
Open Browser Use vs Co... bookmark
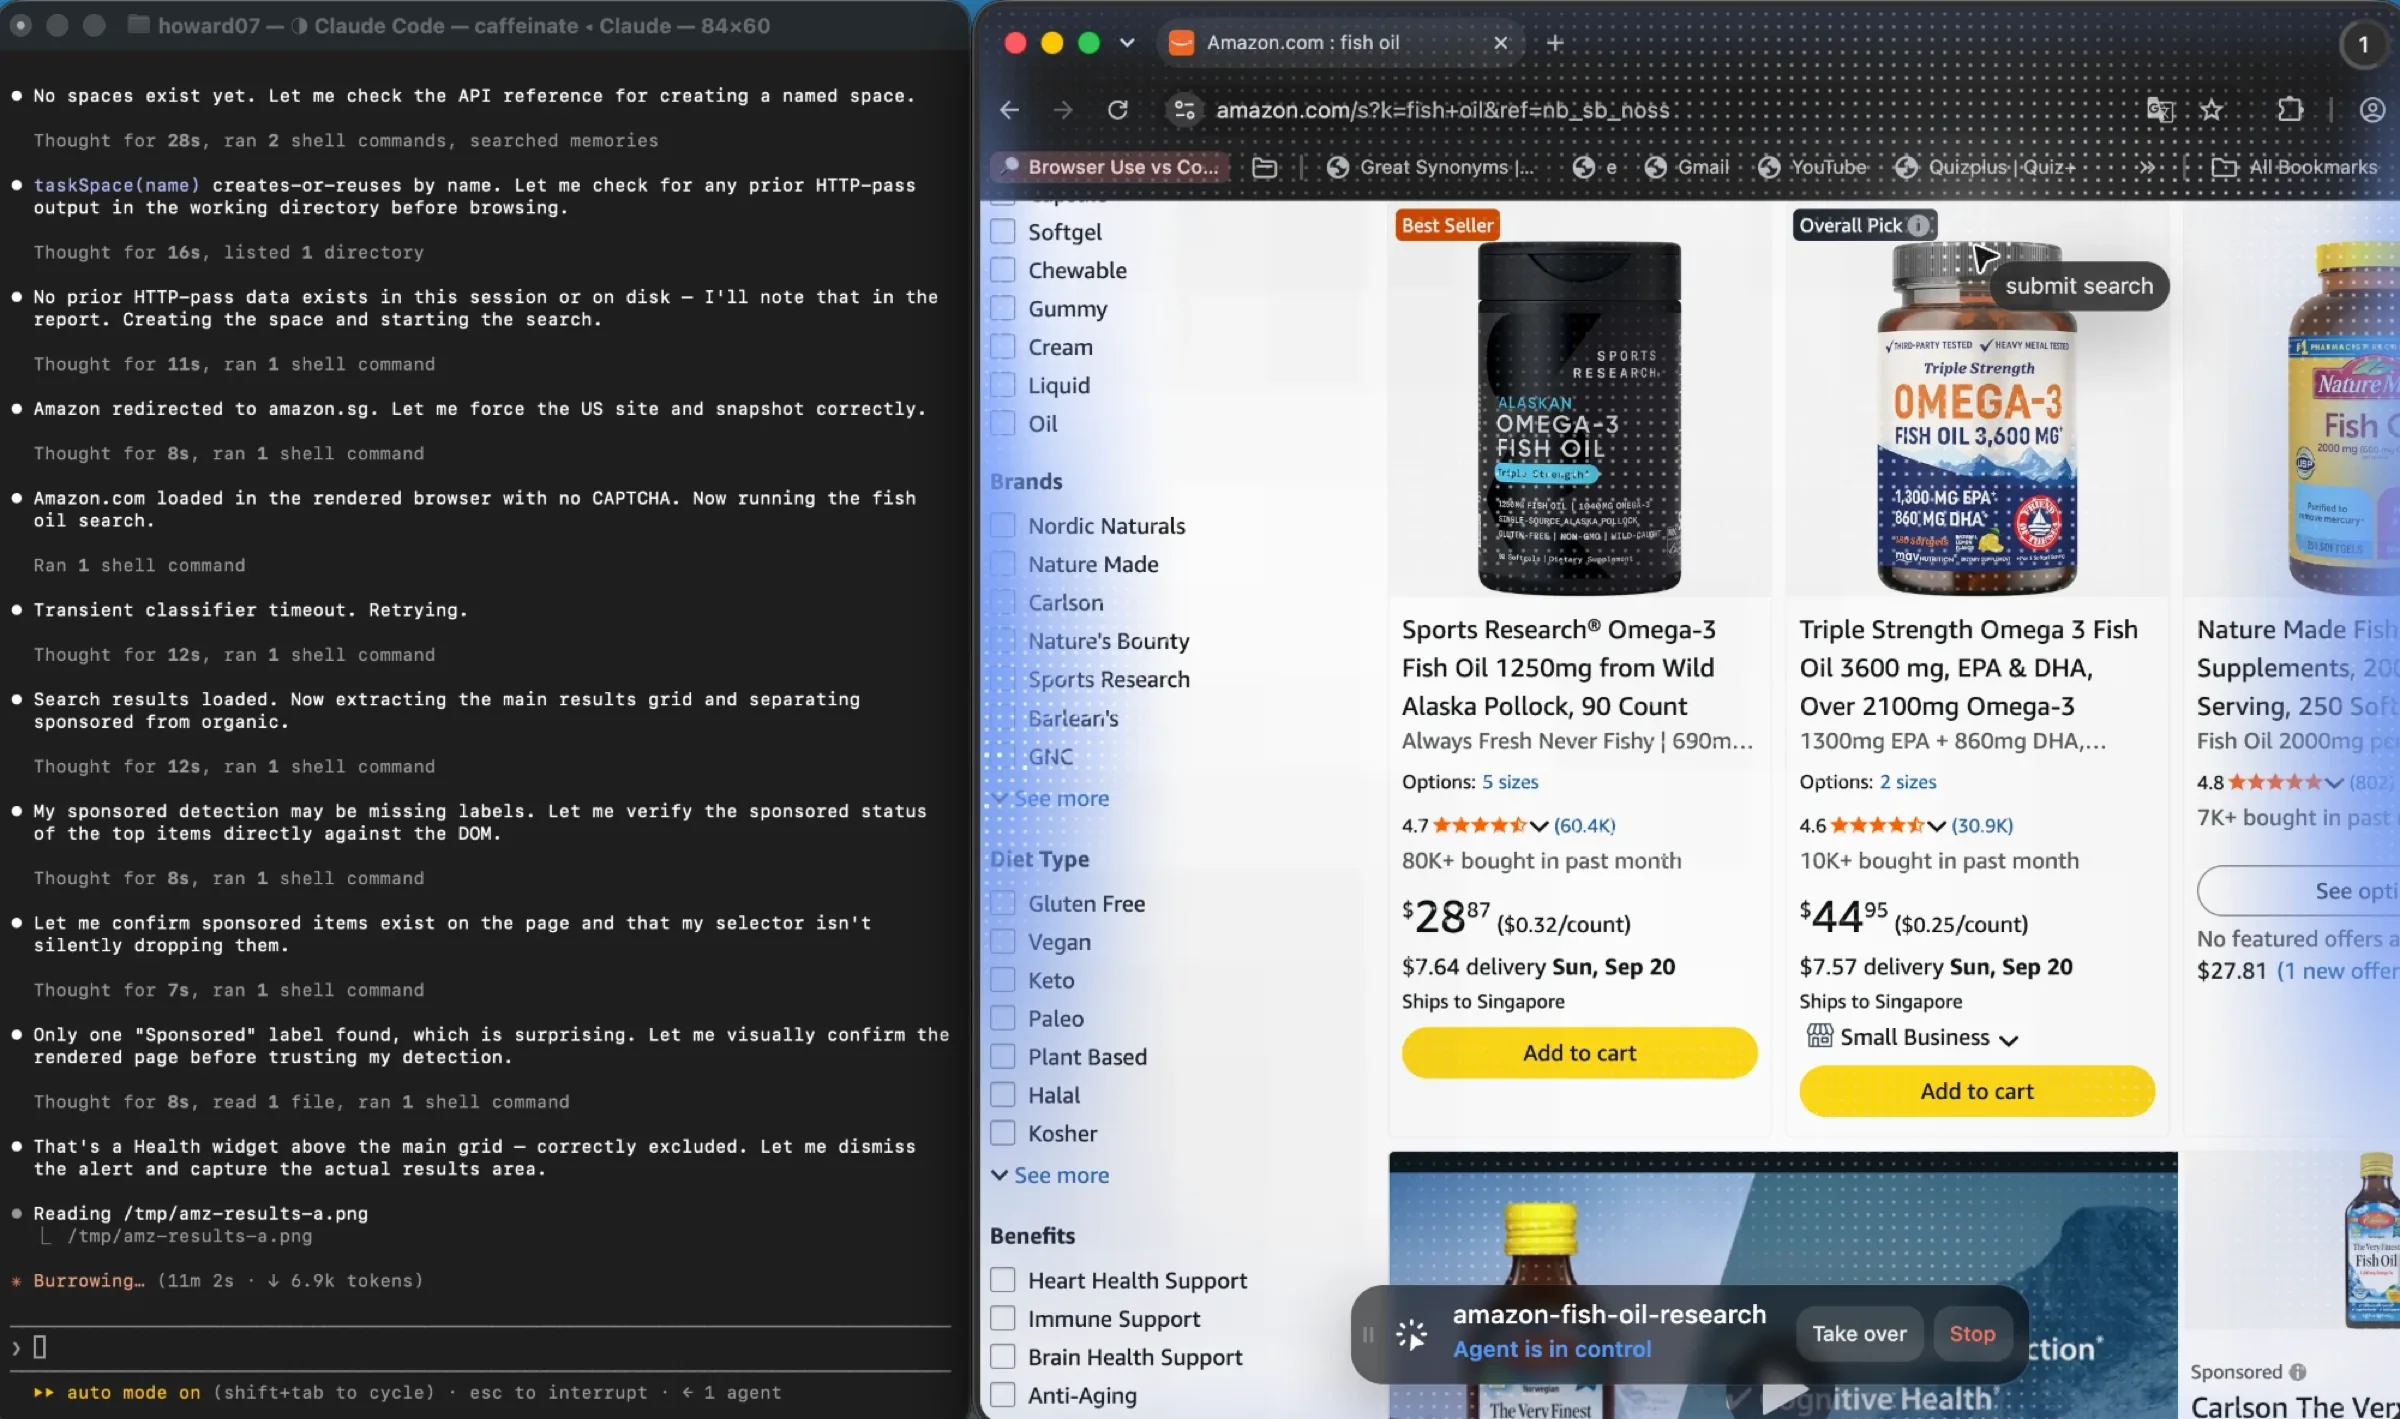point(1109,167)
